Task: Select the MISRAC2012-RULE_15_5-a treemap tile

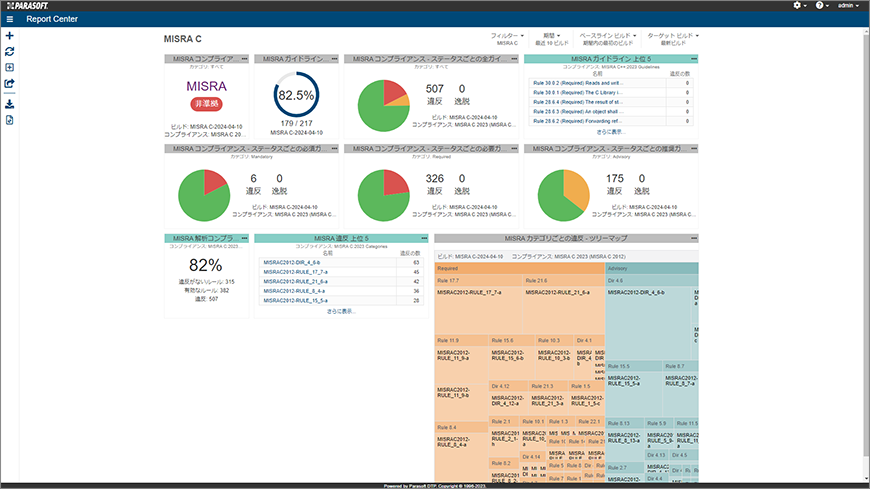Action: (x=634, y=394)
